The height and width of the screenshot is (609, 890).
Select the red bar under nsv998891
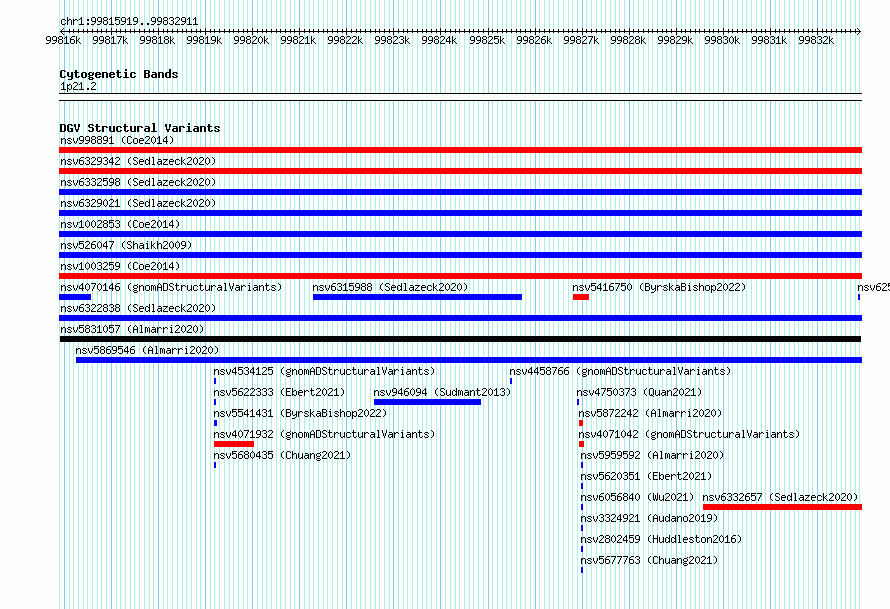click(x=460, y=150)
